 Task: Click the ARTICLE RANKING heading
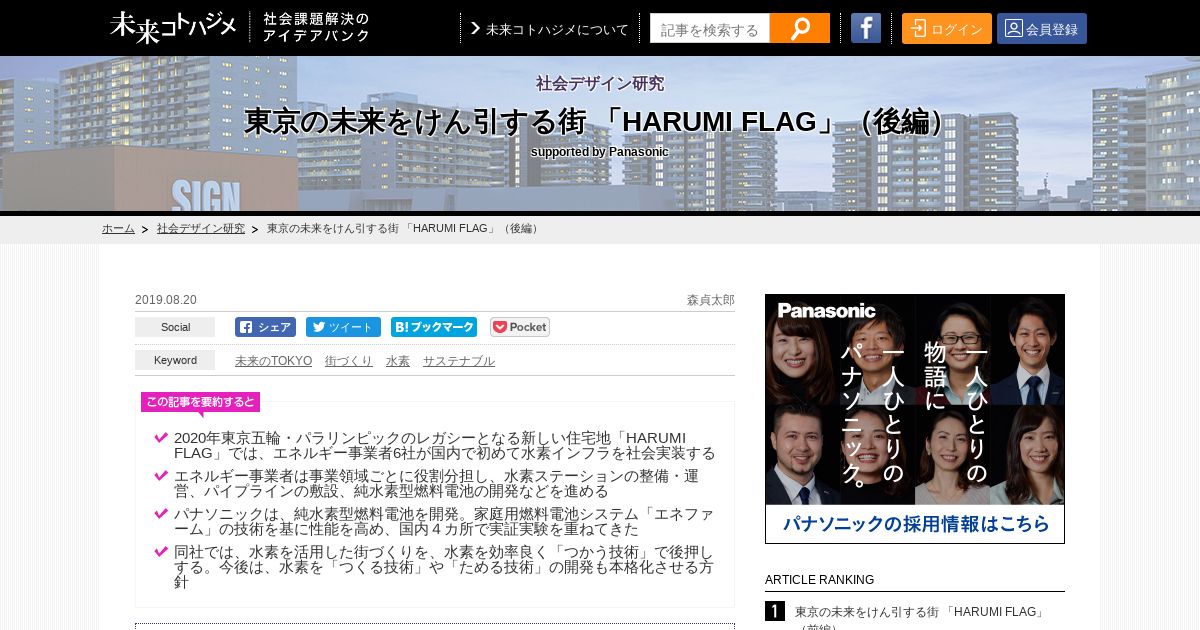[820, 580]
